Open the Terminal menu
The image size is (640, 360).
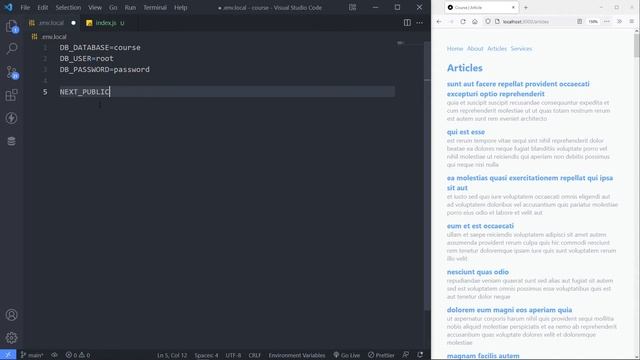tap(155, 7)
